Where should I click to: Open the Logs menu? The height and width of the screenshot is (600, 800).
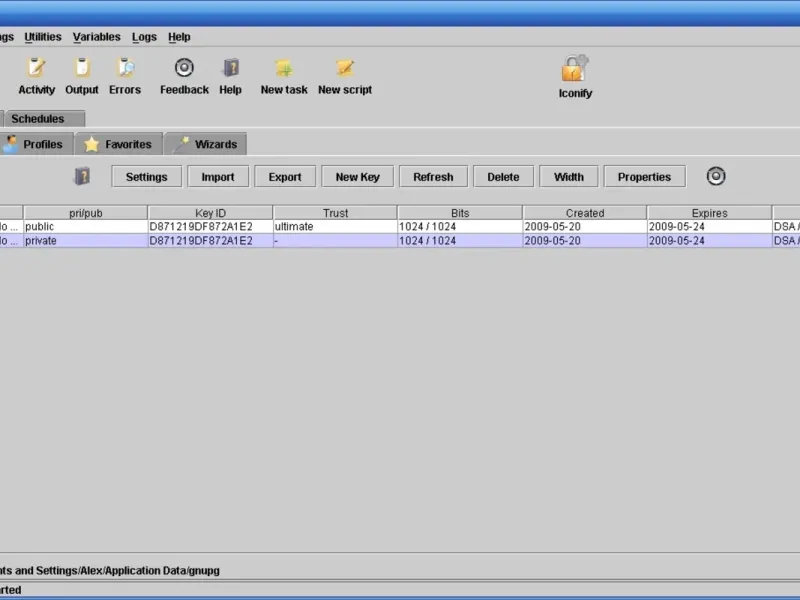pos(144,37)
